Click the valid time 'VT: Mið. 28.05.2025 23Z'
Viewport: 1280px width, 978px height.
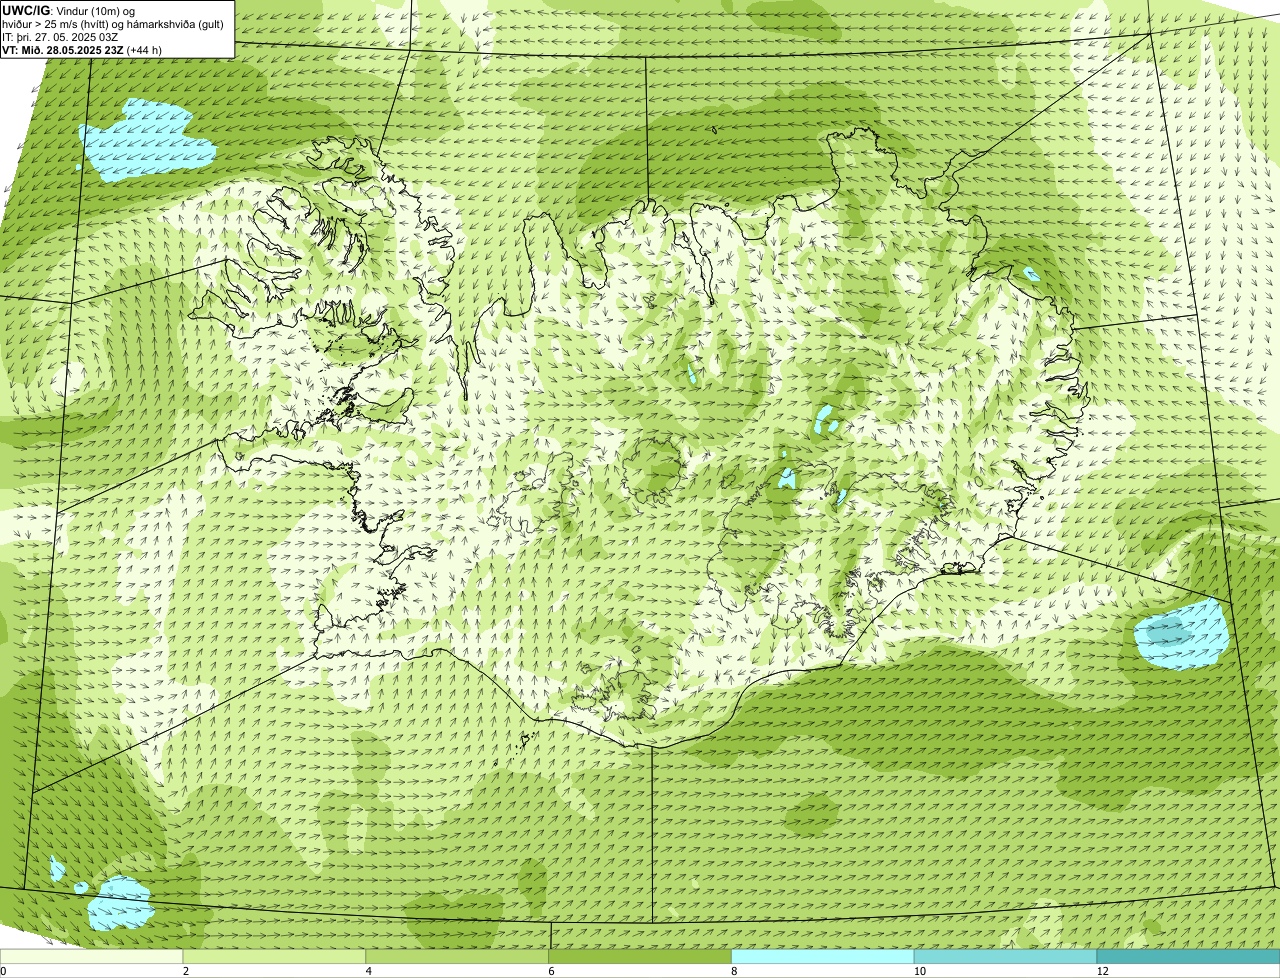63,50
